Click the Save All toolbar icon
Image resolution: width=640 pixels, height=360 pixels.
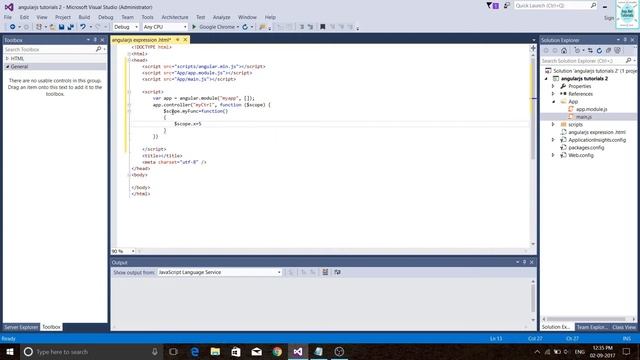[x=70, y=27]
